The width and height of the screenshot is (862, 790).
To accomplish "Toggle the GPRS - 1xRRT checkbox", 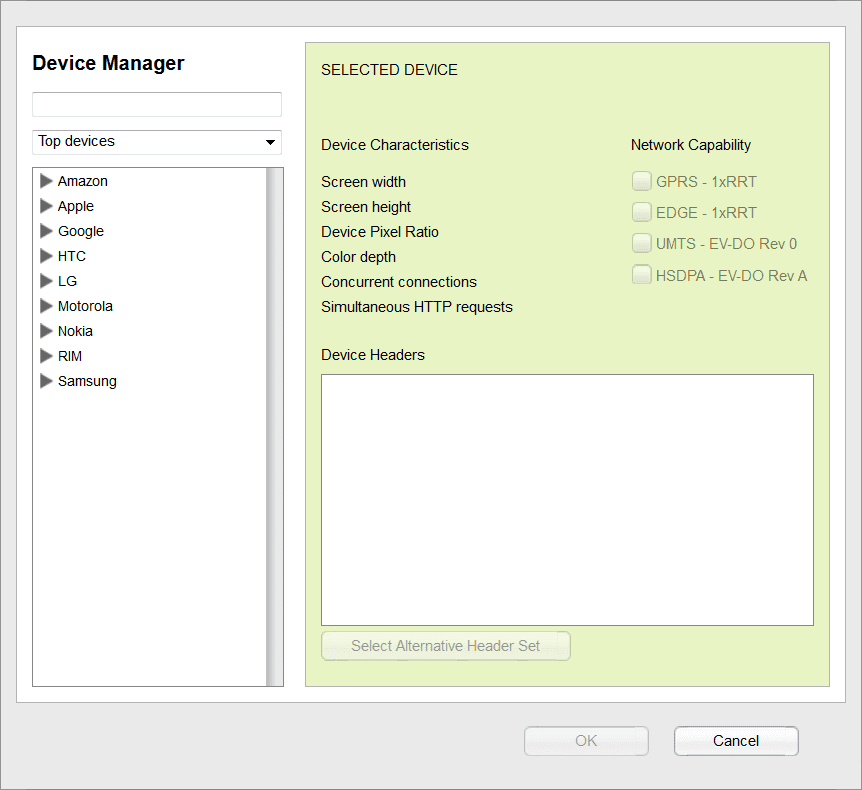I will coord(641,181).
